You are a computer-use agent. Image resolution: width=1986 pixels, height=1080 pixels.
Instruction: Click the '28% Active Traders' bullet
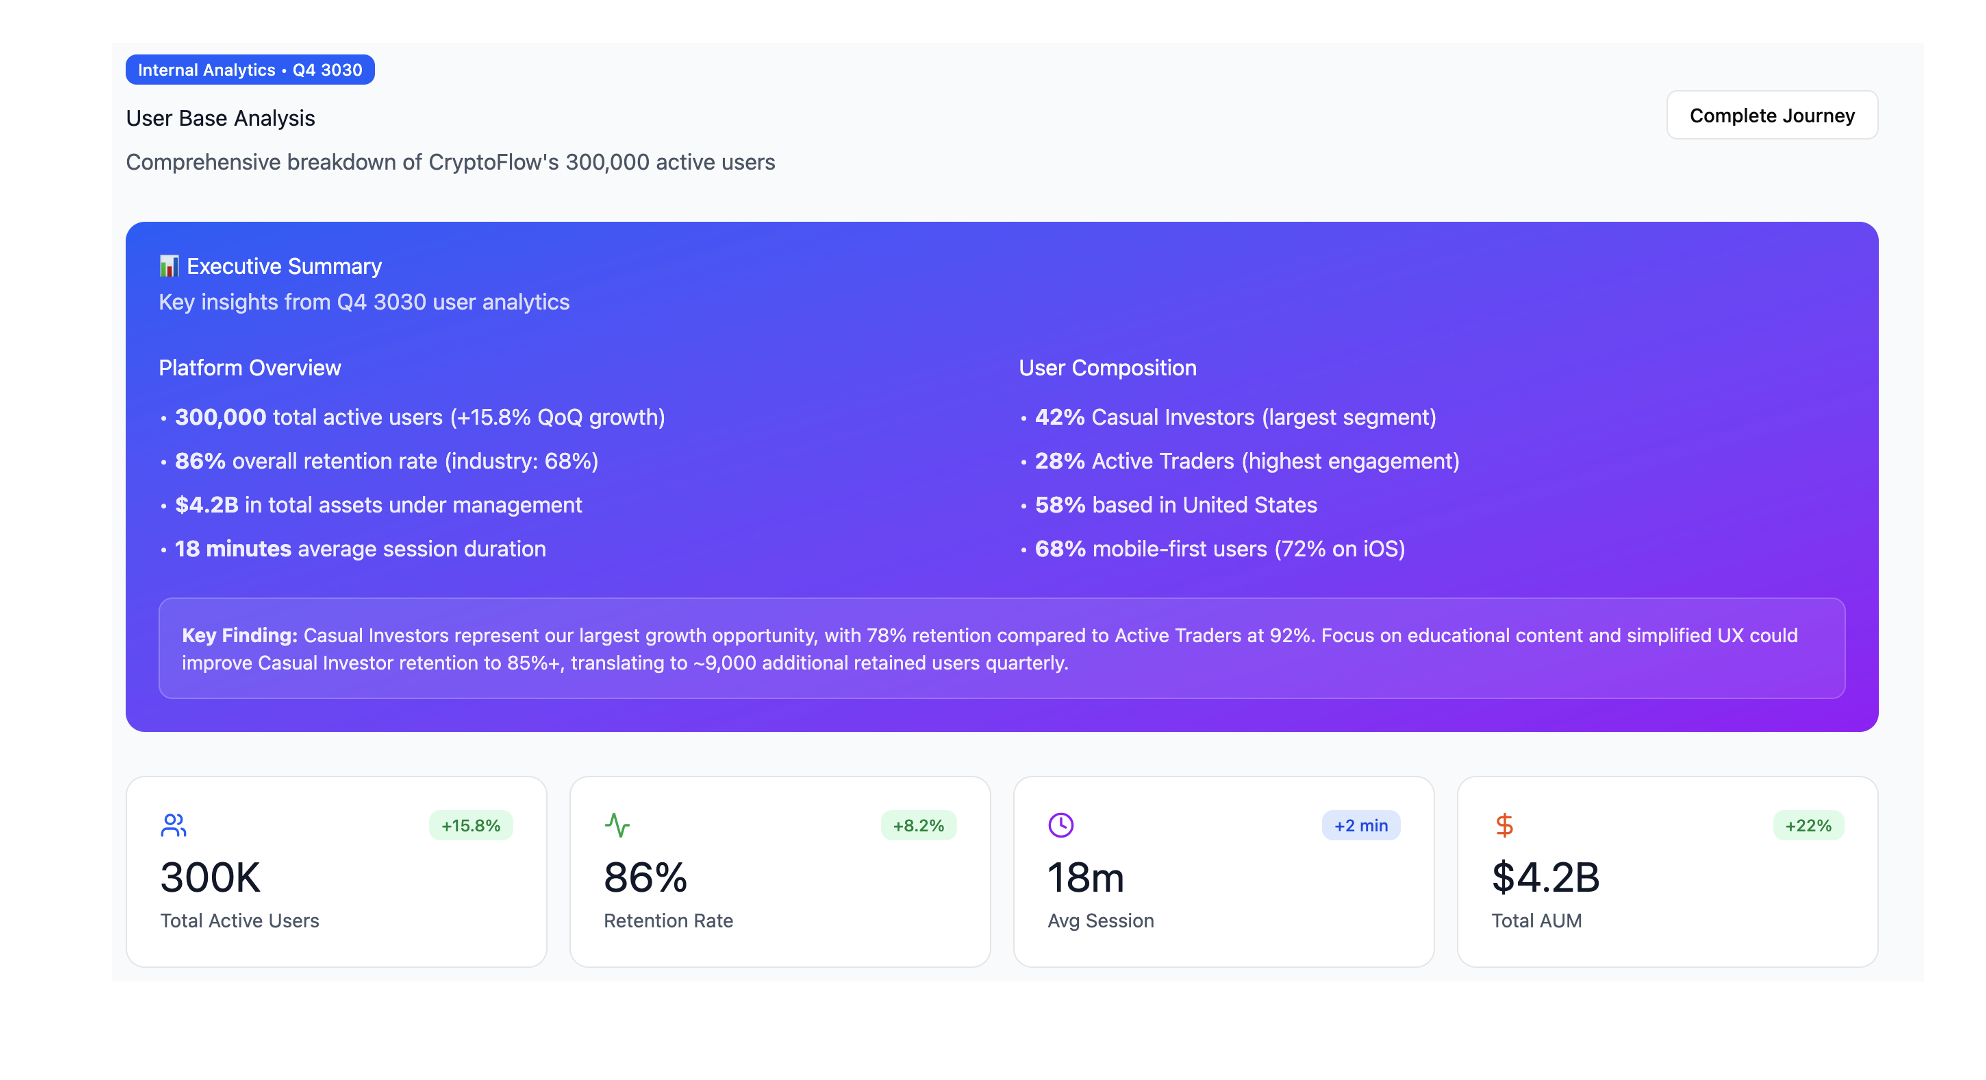pos(1240,461)
